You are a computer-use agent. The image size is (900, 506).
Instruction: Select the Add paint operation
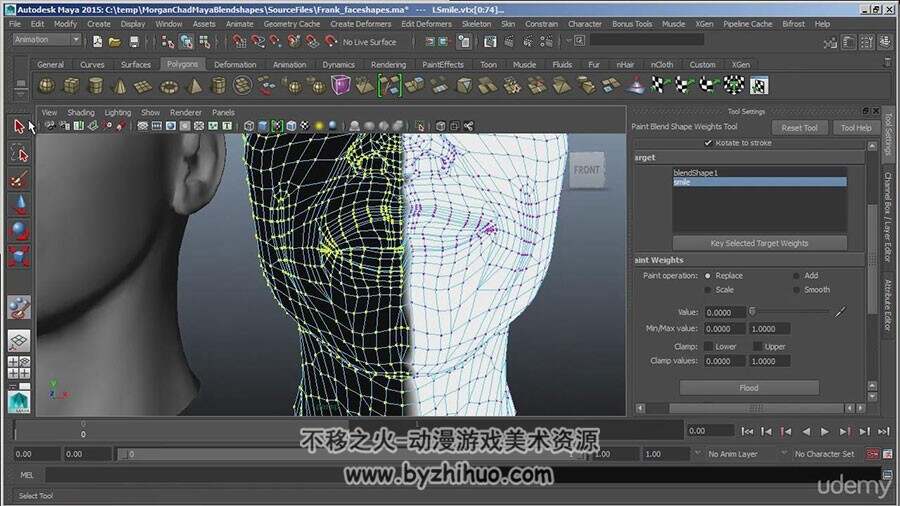point(796,276)
